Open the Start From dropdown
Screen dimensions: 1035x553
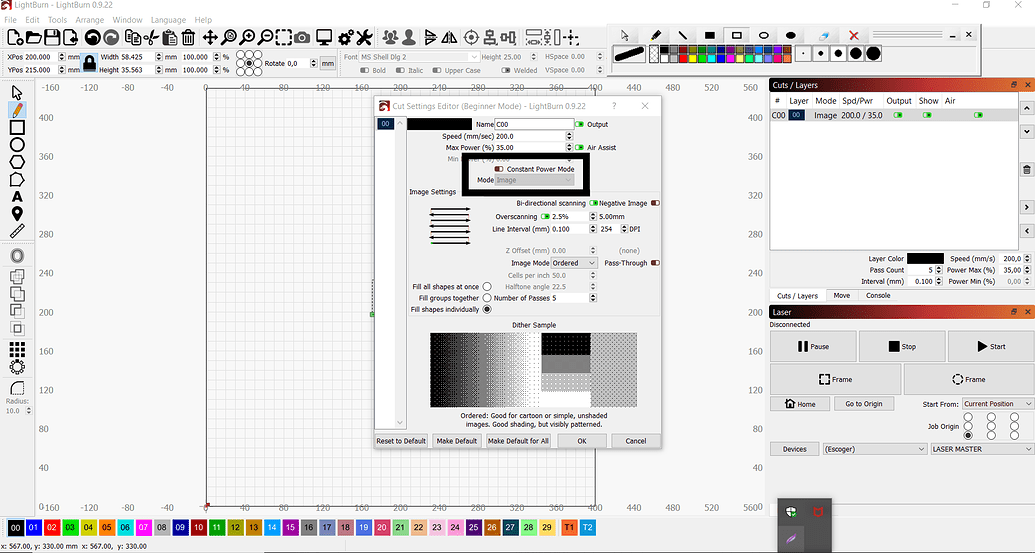[x=997, y=404]
